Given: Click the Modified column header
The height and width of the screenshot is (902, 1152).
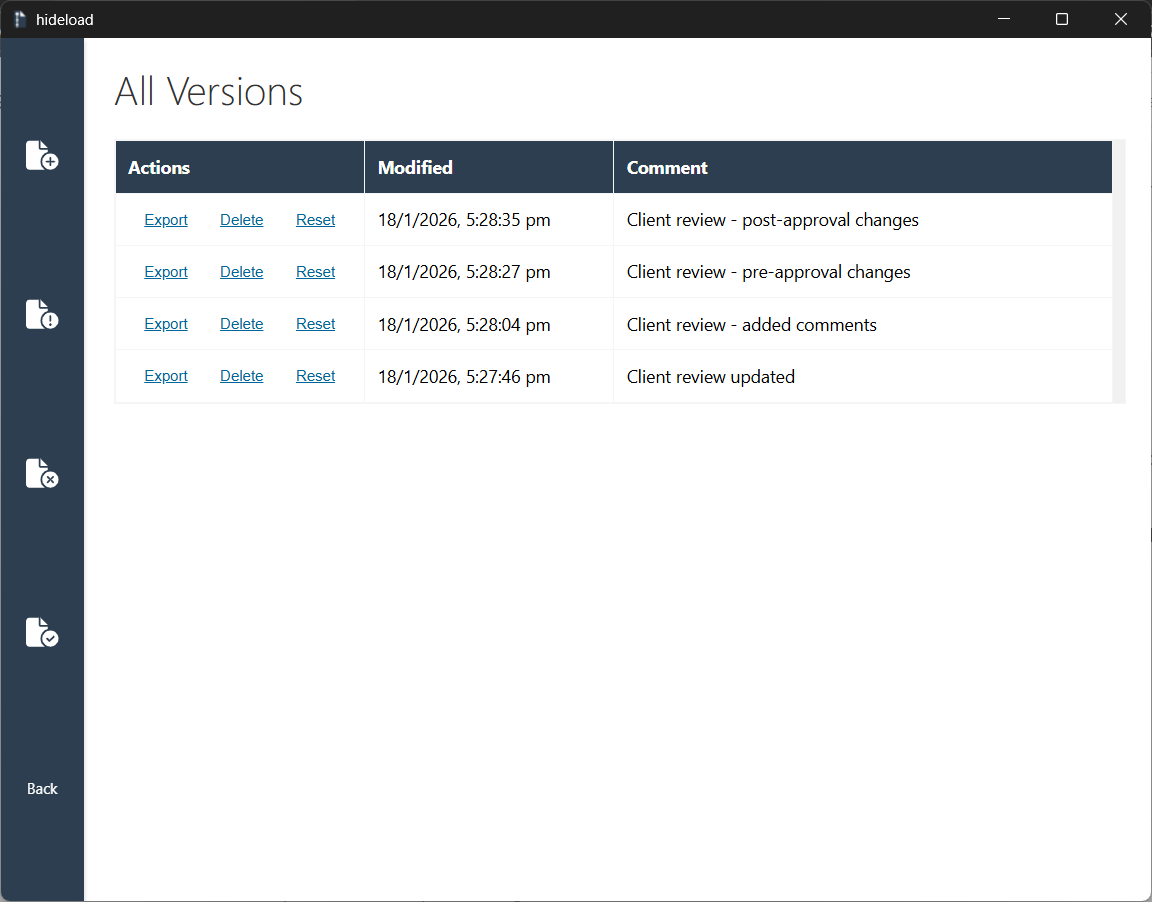Looking at the screenshot, I should click(x=415, y=168).
